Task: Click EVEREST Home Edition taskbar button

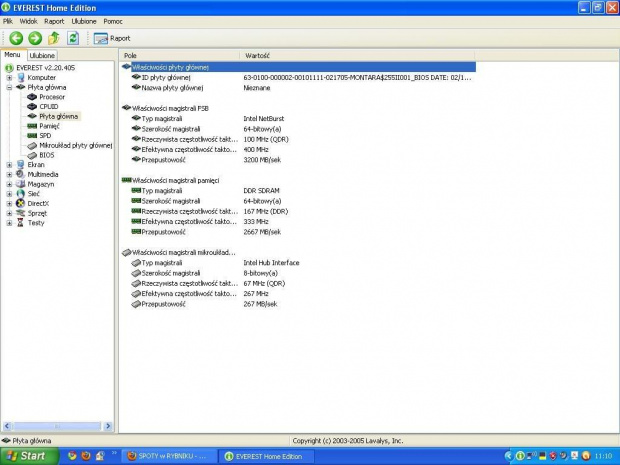Action: coord(267,456)
